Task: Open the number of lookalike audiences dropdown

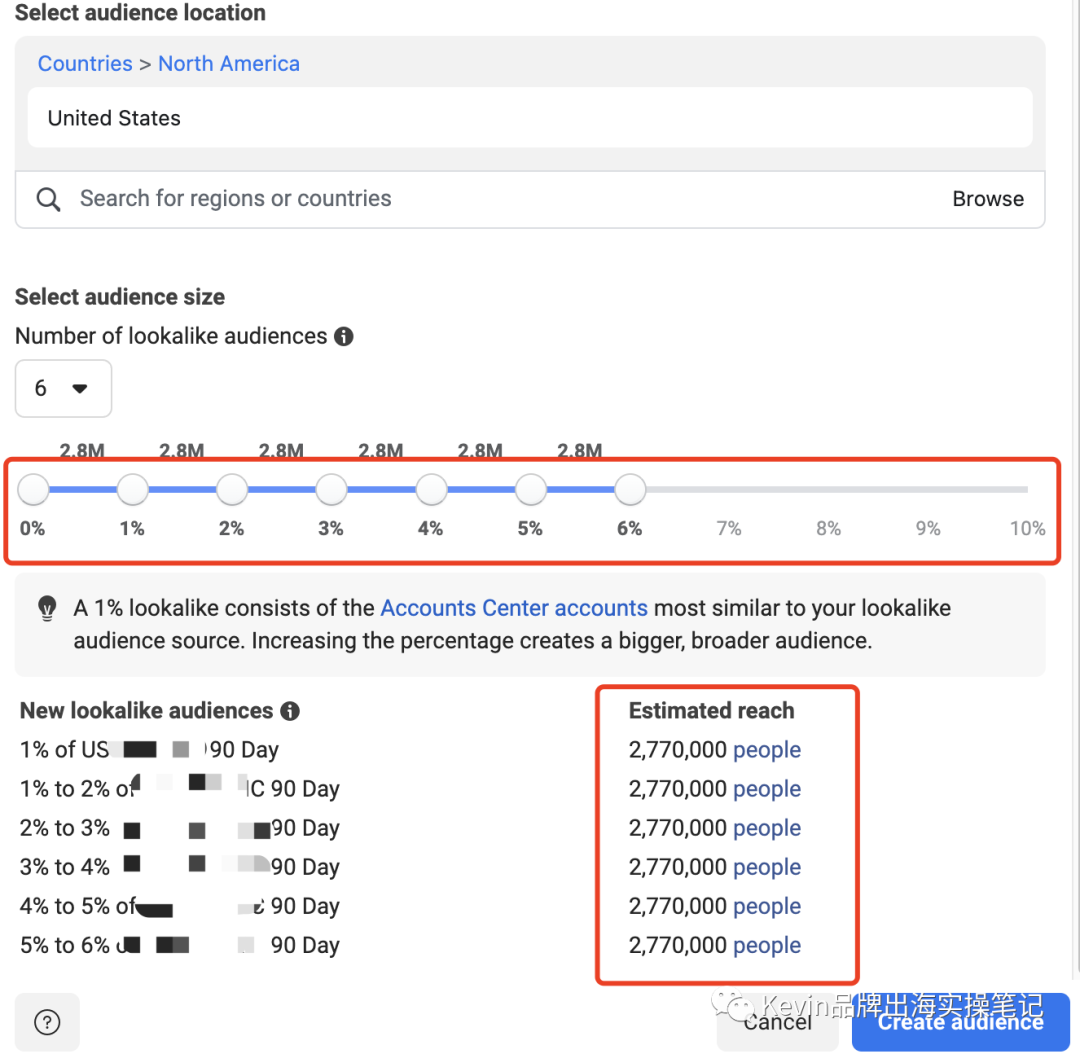Action: [x=63, y=388]
